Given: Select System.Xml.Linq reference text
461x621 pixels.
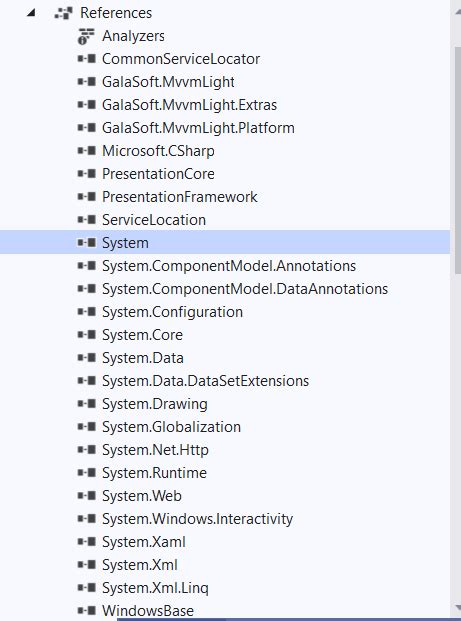Looking at the screenshot, I should [155, 587].
